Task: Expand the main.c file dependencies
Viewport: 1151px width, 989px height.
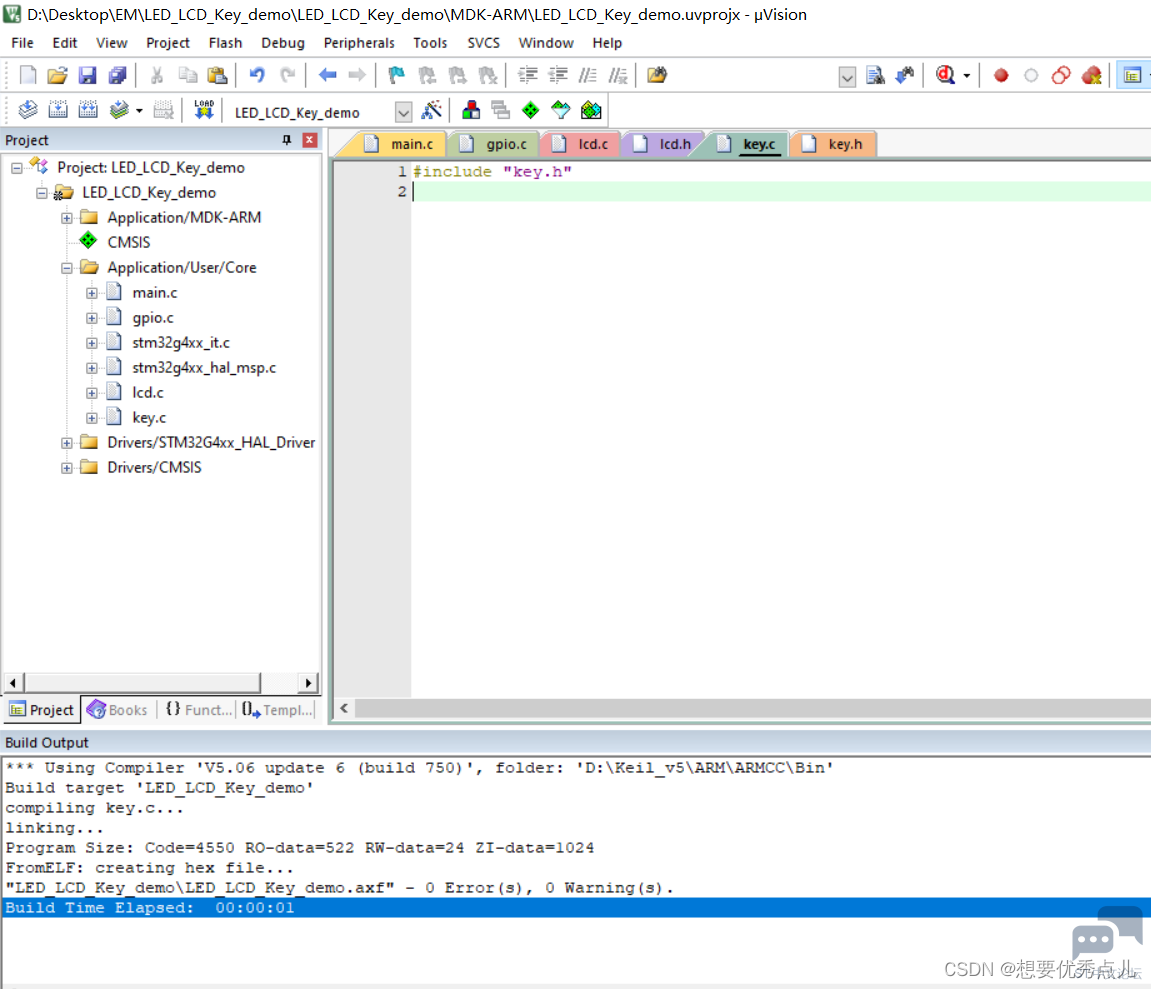Action: coord(92,293)
